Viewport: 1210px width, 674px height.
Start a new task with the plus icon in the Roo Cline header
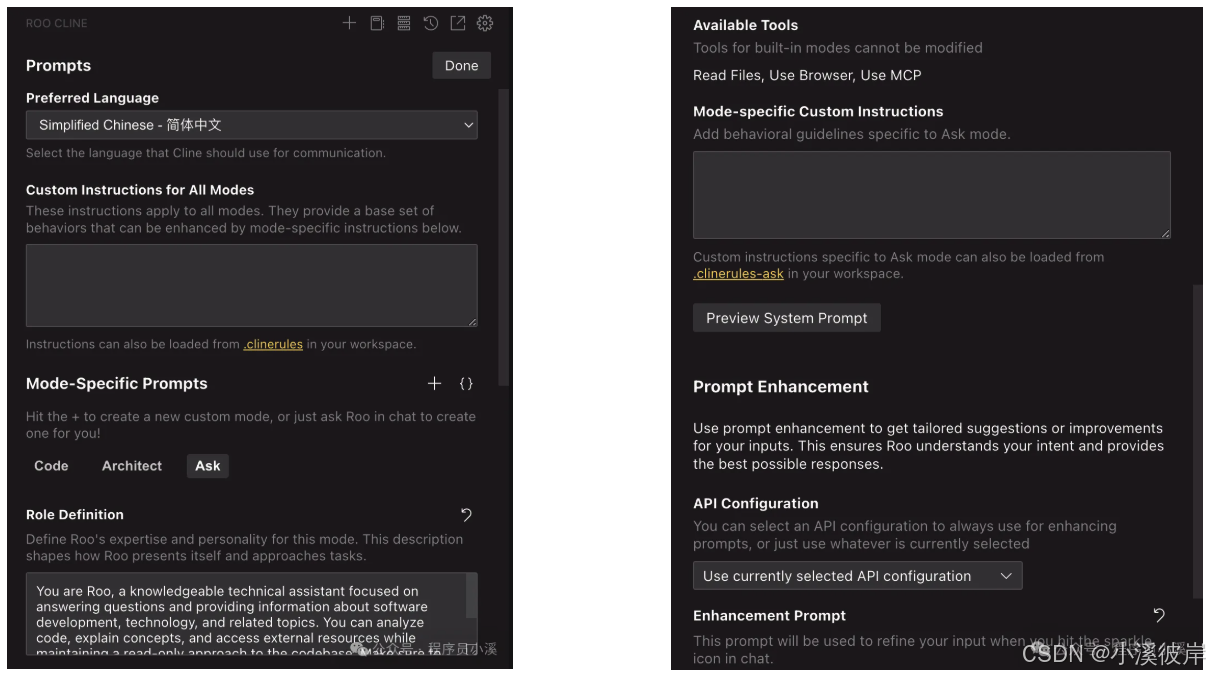tap(349, 23)
